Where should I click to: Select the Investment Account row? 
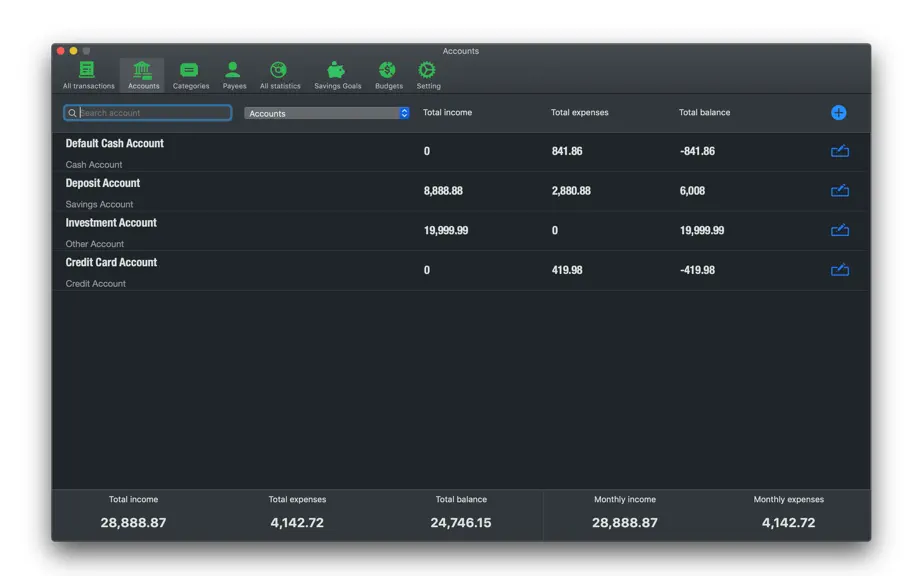pos(460,231)
